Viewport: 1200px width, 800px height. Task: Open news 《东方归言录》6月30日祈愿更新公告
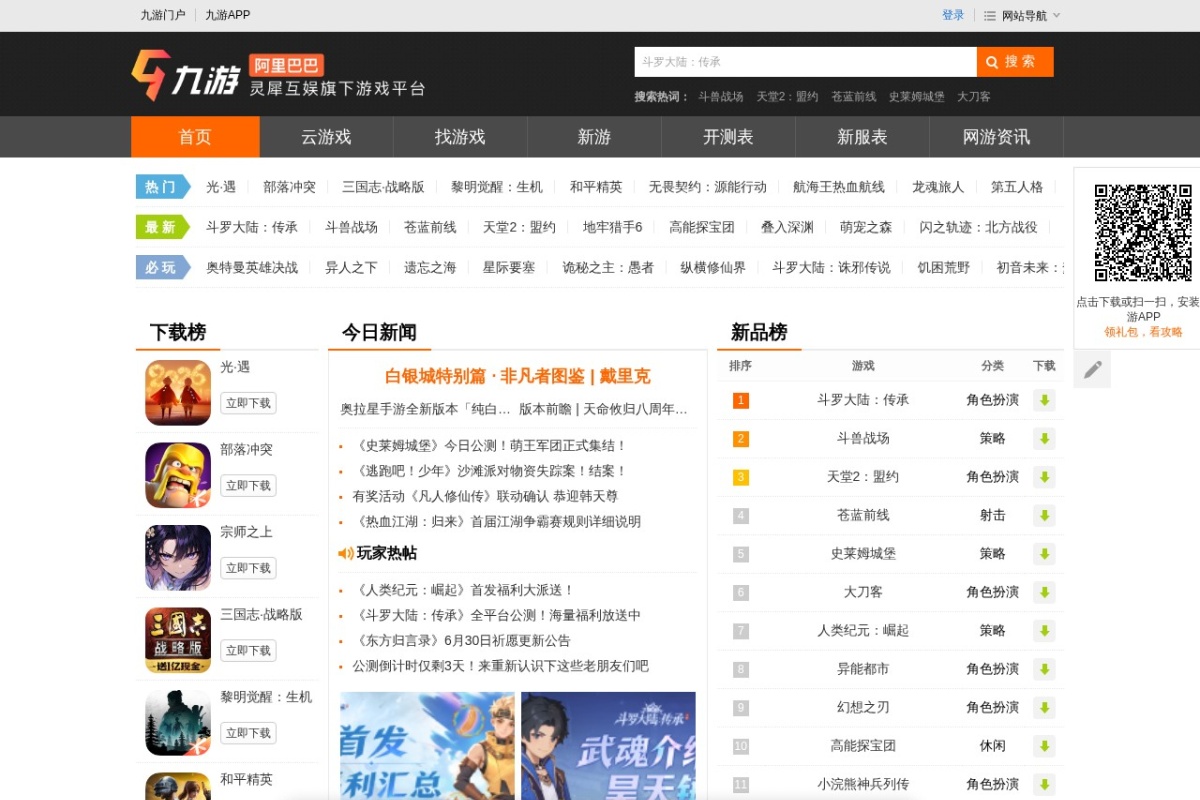click(x=462, y=641)
